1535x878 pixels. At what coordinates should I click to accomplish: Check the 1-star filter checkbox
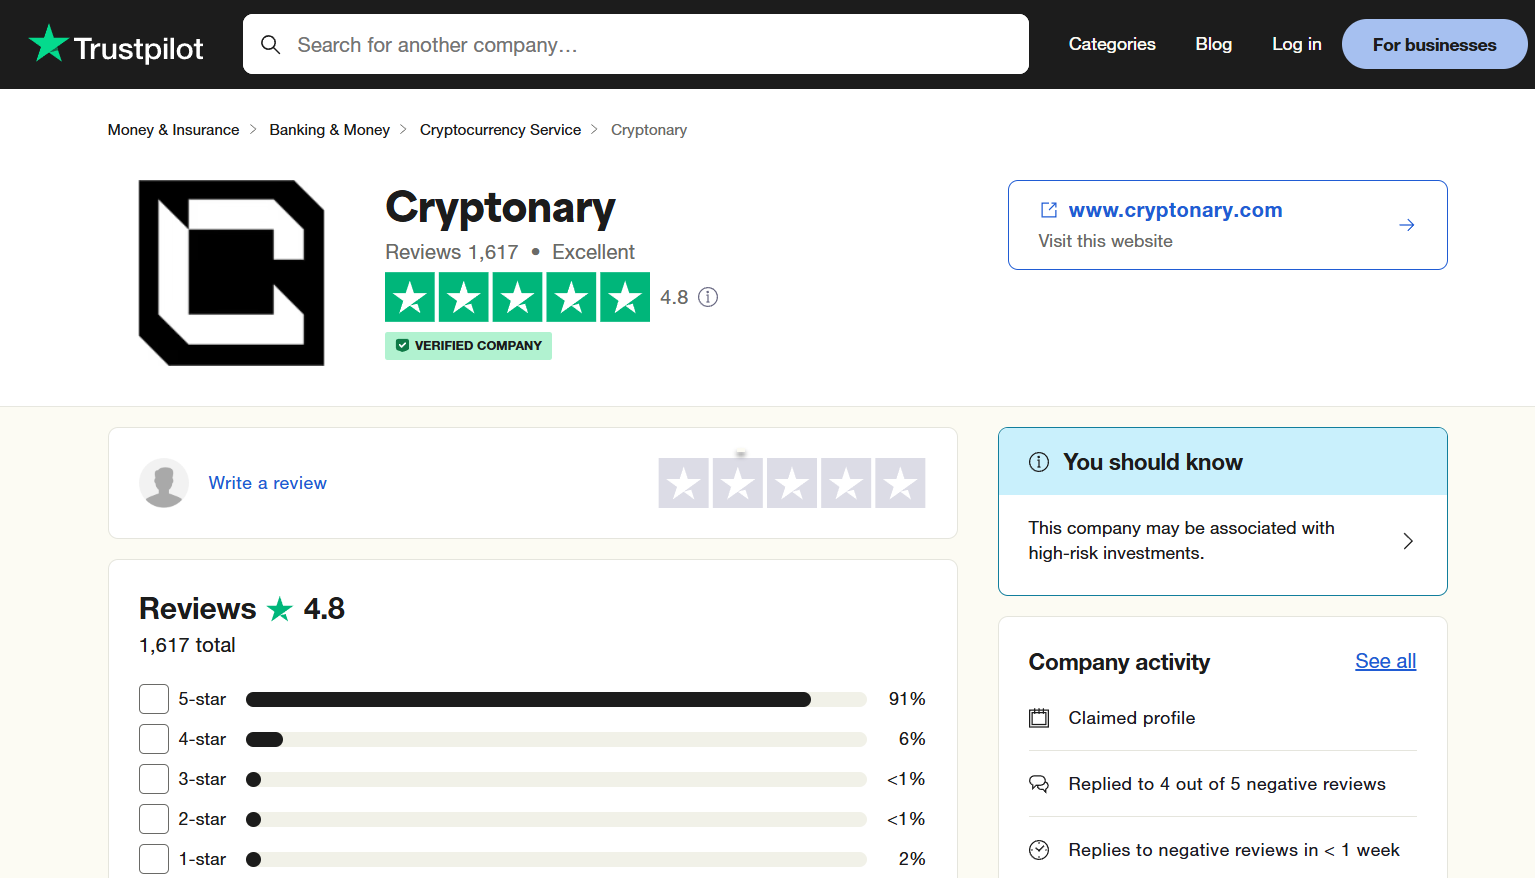pyautogui.click(x=154, y=858)
